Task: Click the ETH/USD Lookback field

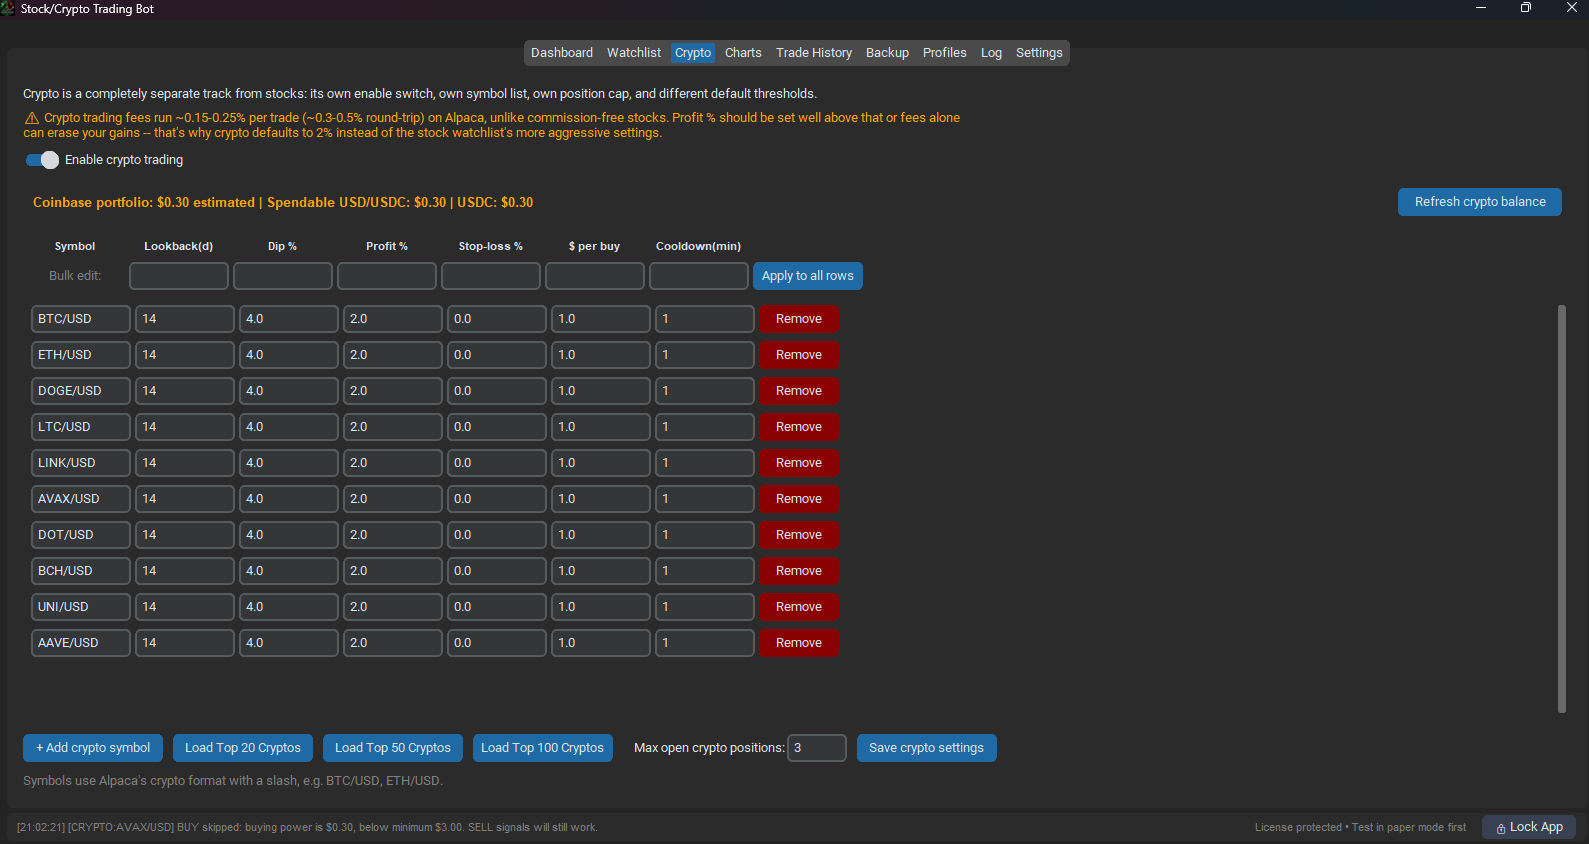Action: (185, 355)
